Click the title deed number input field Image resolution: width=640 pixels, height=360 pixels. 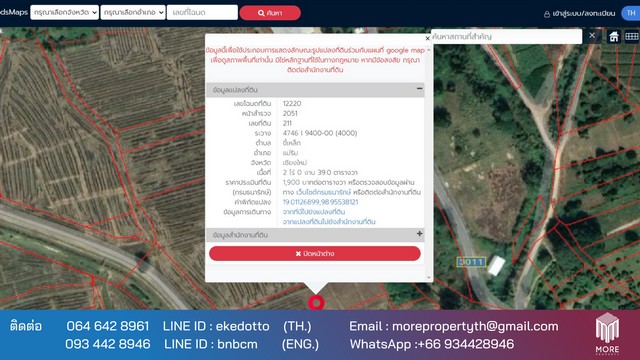pyautogui.click(x=202, y=13)
